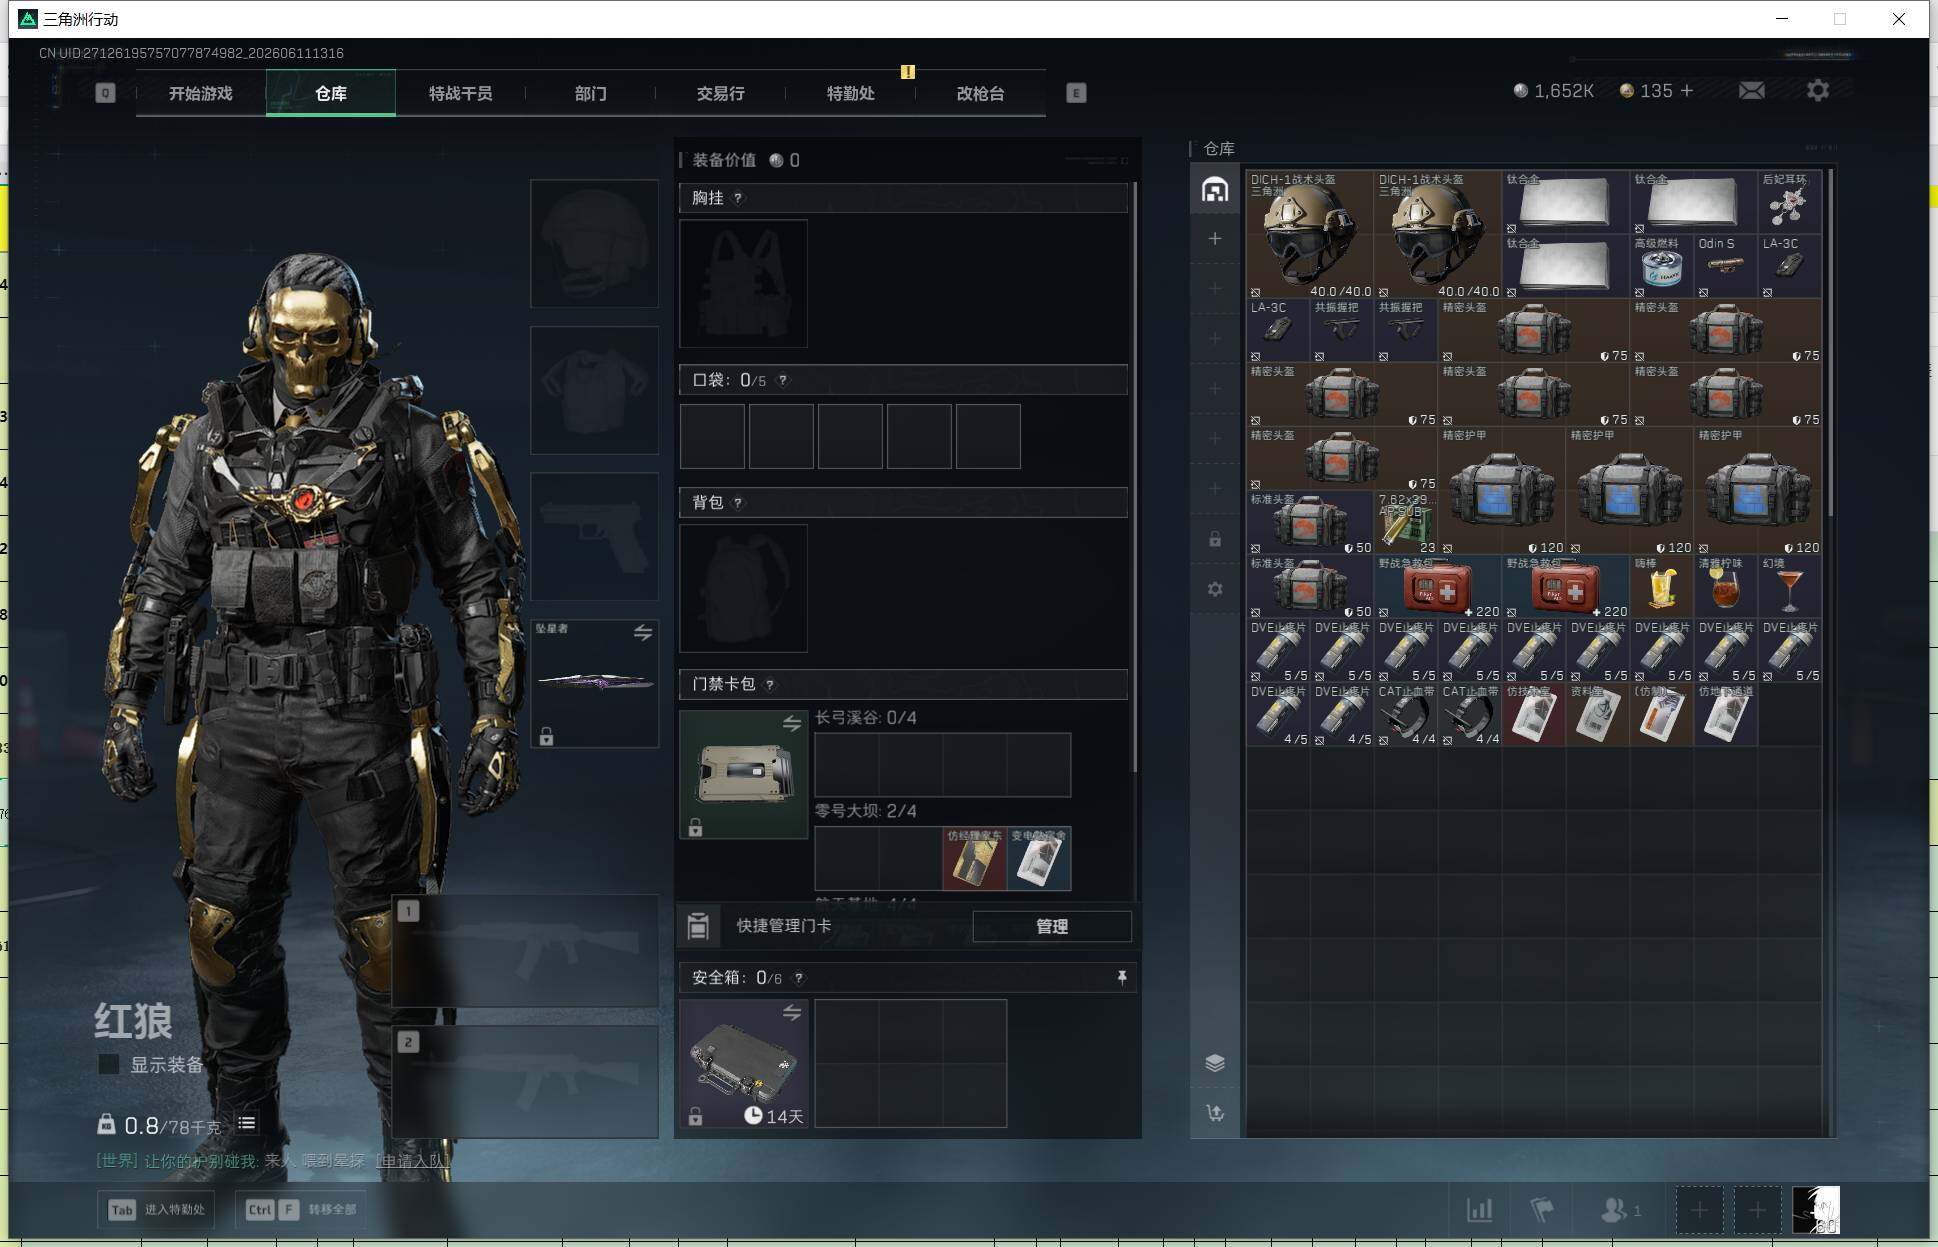
Task: Click the padlock on the keycard wallet
Action: coord(695,827)
